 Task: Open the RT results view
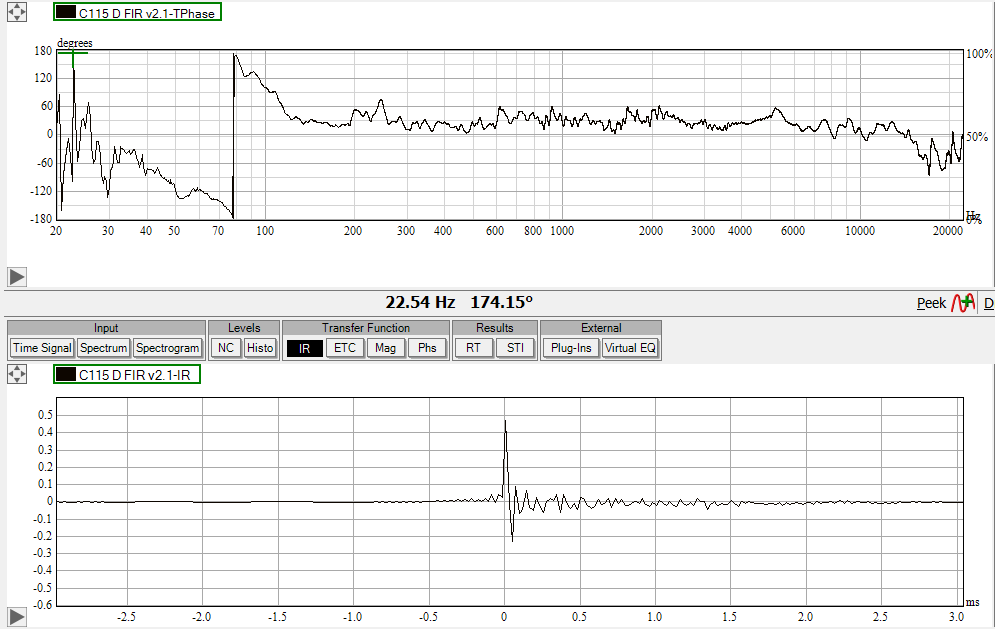(x=473, y=348)
